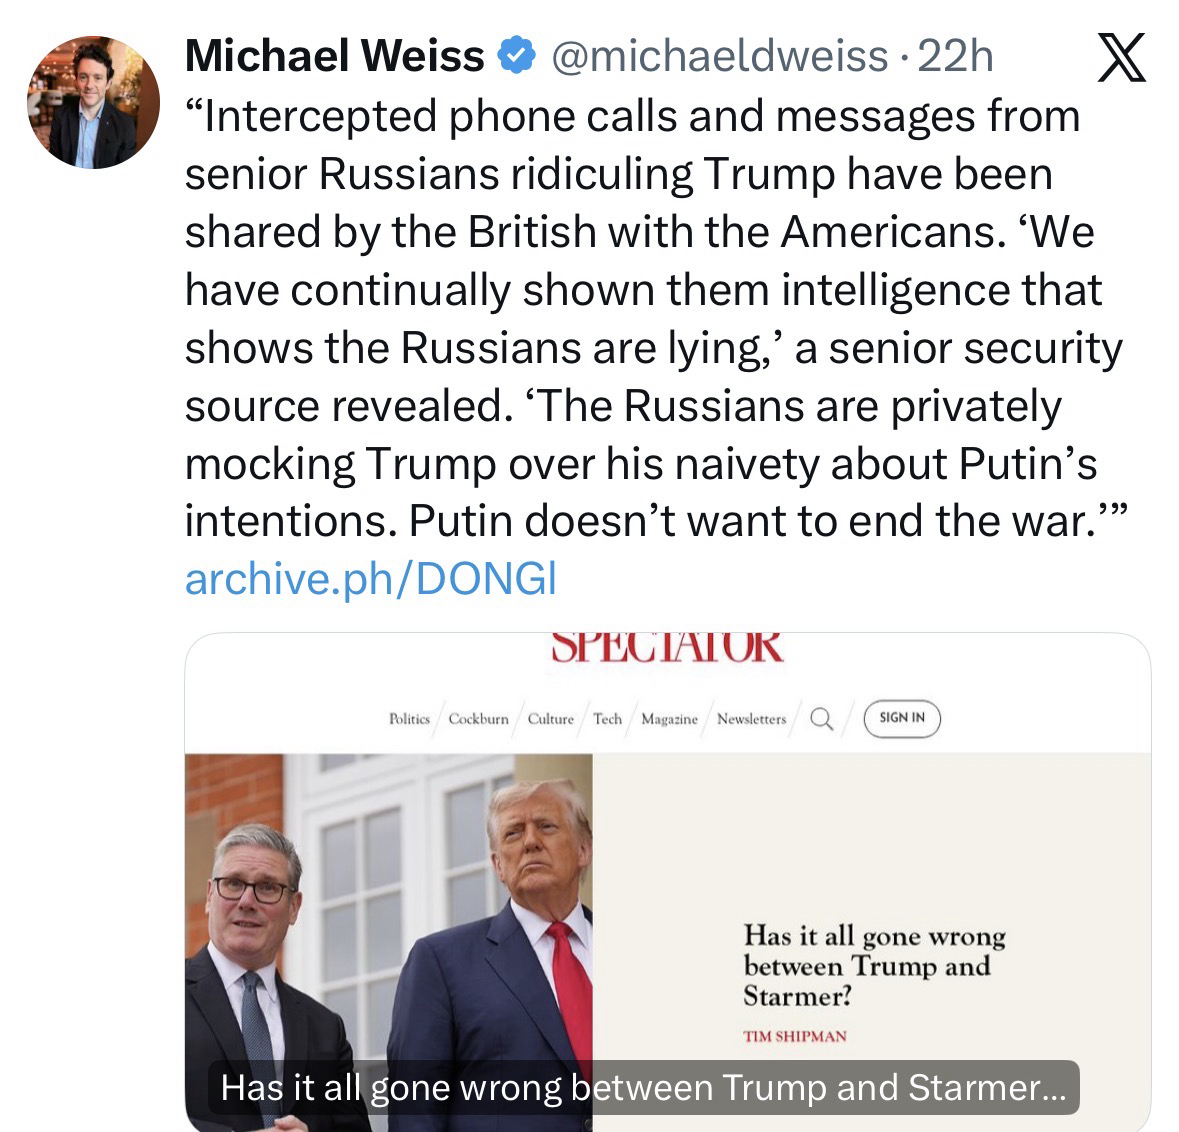The image size is (1179, 1132).
Task: Click the @michaeldweiss handle
Action: [717, 56]
